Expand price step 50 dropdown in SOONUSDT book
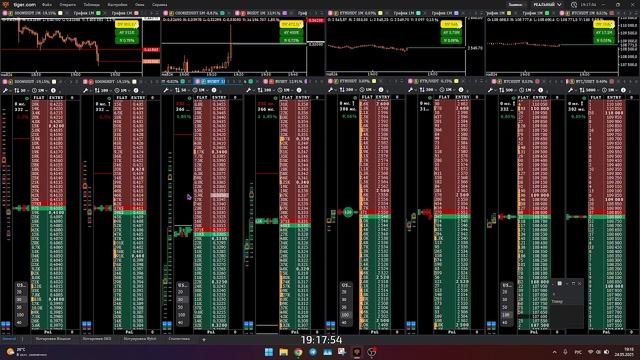 pyautogui.click(x=22, y=90)
